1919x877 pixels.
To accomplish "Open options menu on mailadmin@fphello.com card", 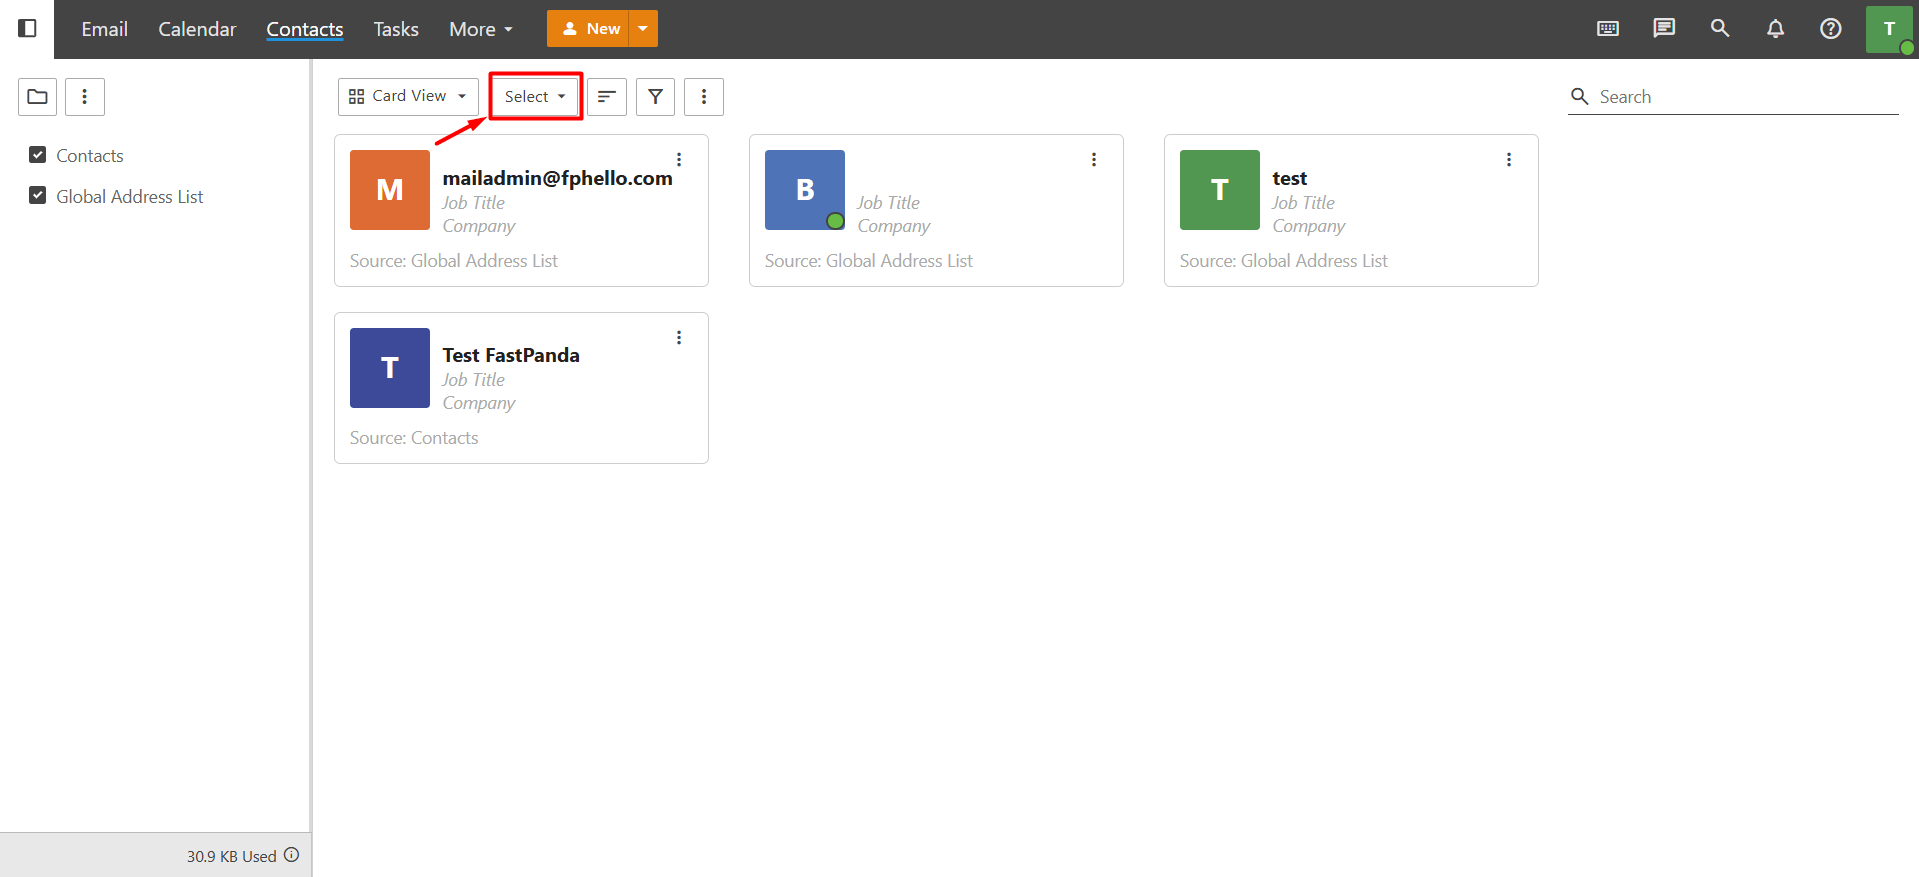I will coord(679,160).
